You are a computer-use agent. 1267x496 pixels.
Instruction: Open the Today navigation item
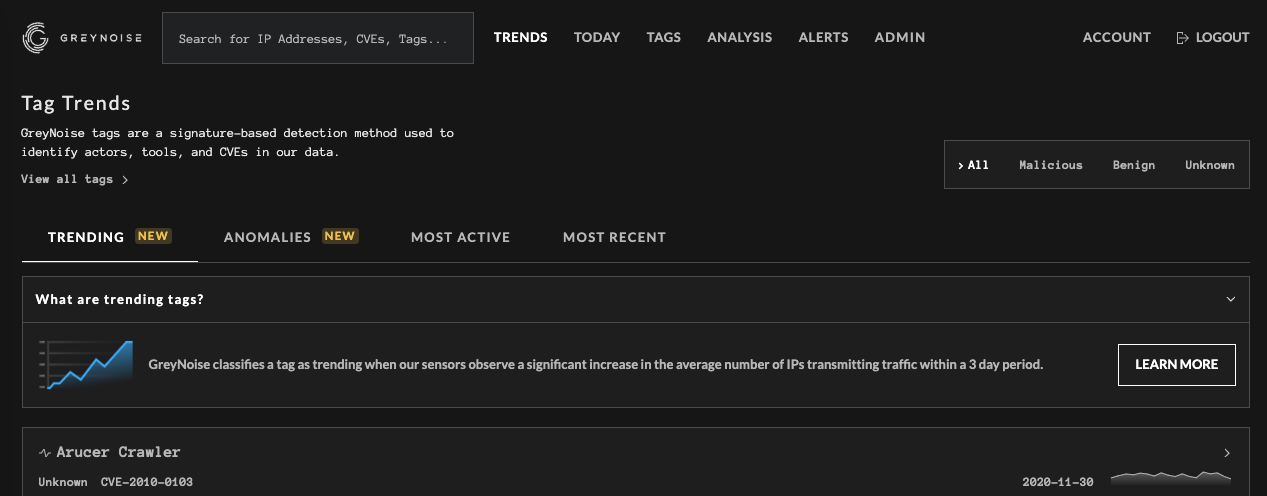(x=597, y=38)
